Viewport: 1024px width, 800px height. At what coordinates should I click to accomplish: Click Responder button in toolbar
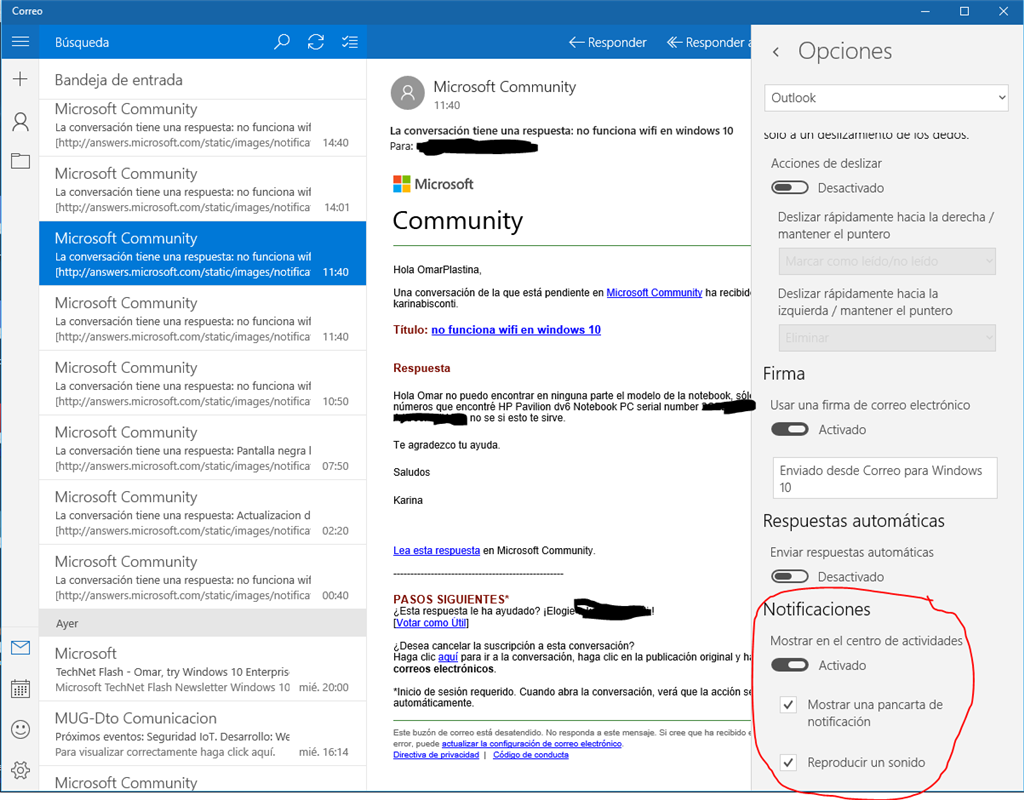tap(607, 42)
